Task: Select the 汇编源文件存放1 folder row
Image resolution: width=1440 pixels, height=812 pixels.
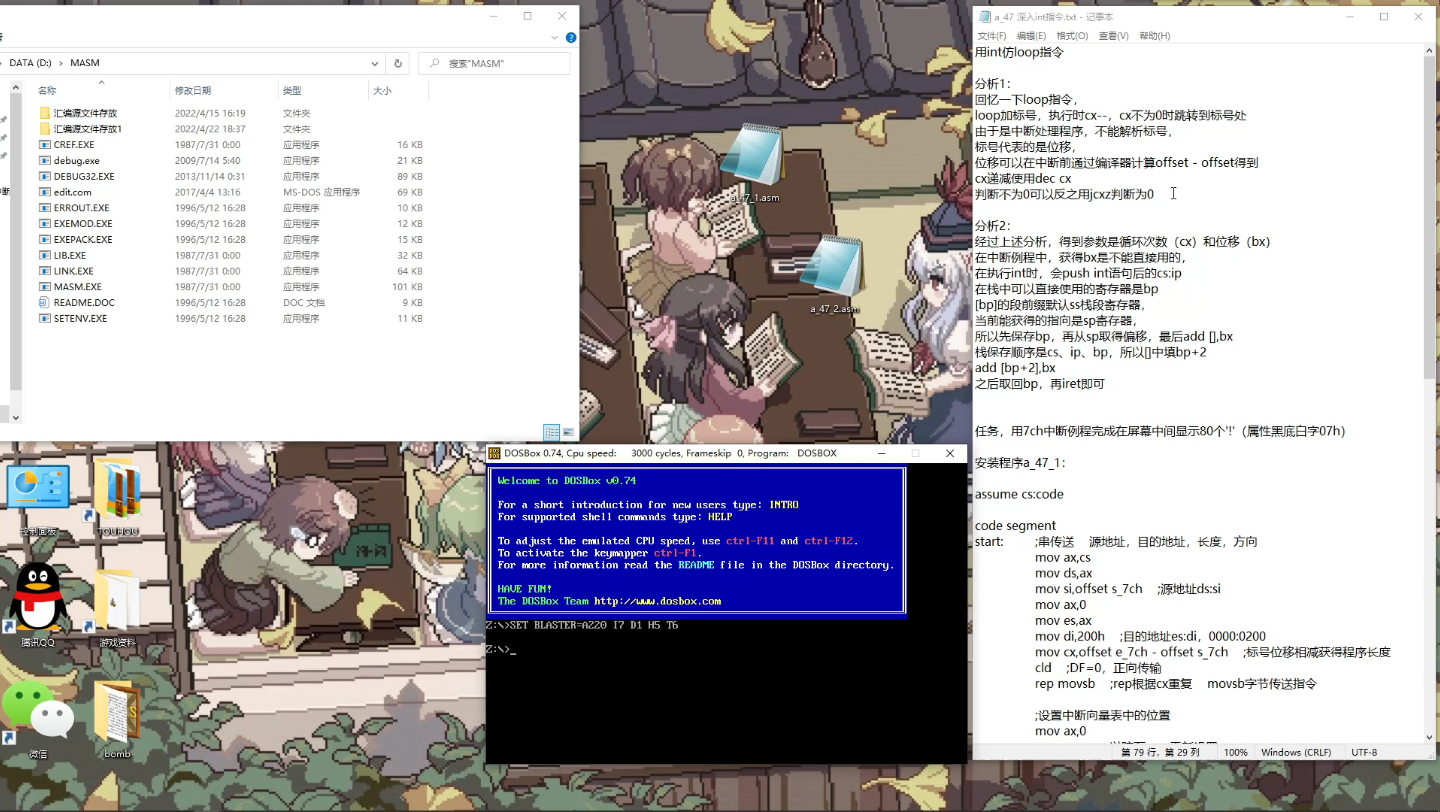Action: tap(231, 129)
